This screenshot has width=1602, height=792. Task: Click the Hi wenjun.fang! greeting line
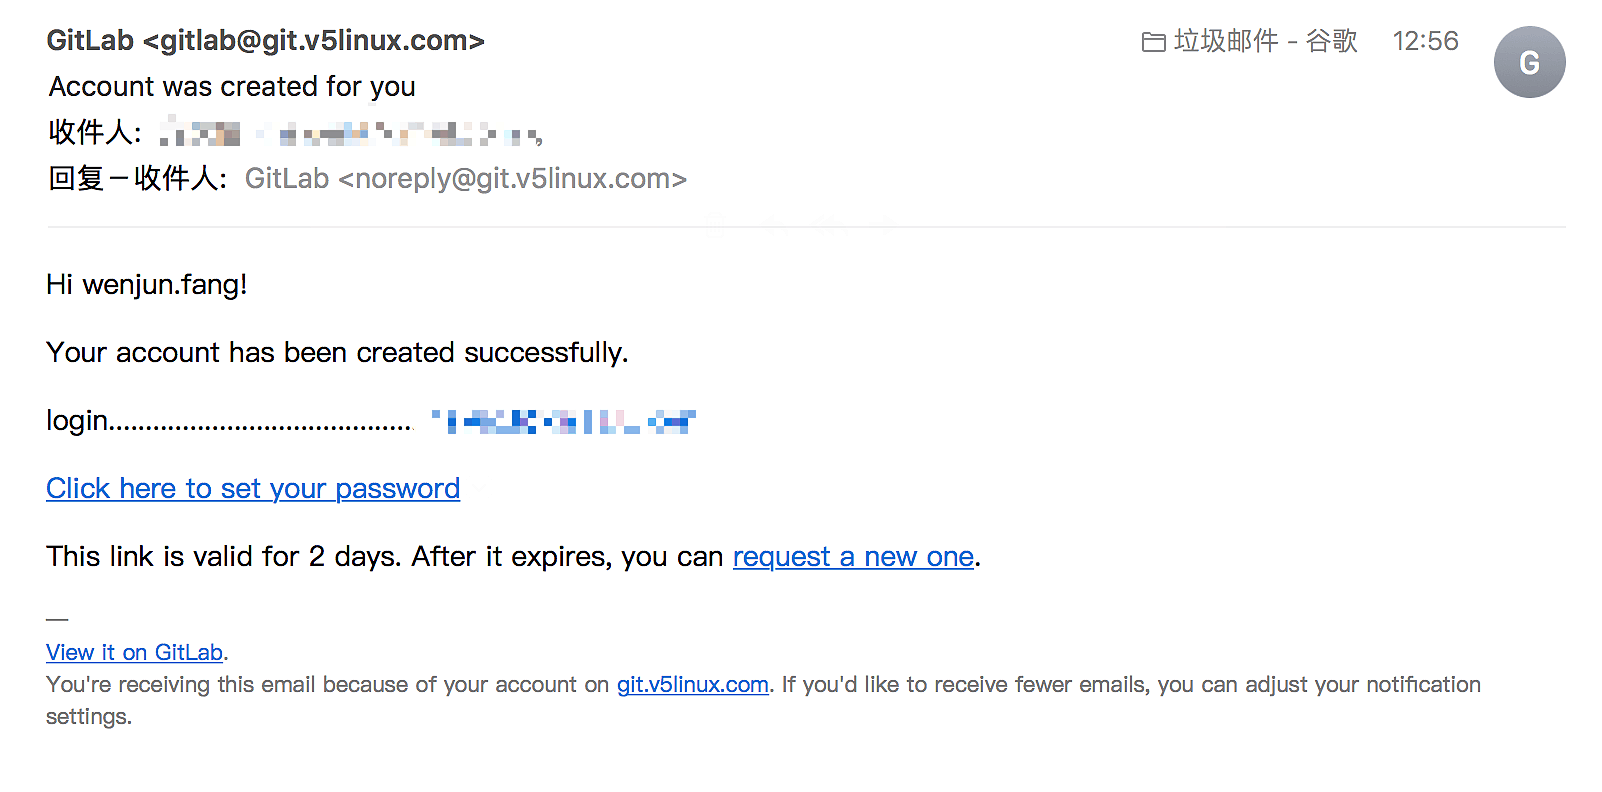coord(147,285)
